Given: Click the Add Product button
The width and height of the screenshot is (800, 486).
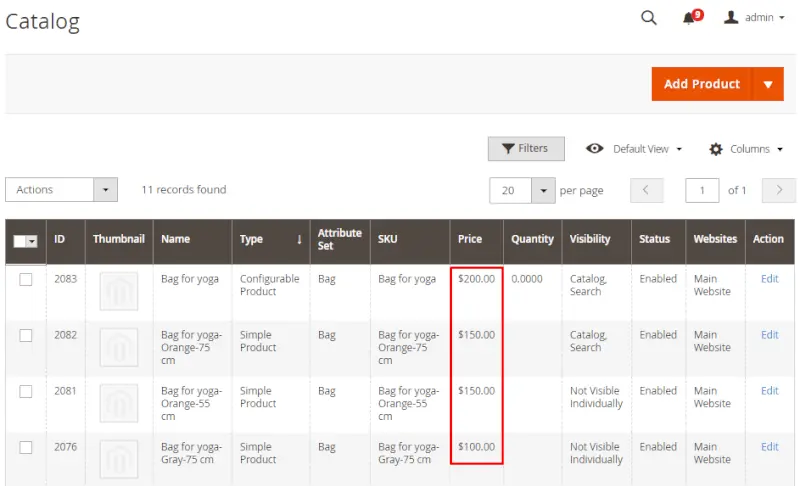Looking at the screenshot, I should click(702, 84).
